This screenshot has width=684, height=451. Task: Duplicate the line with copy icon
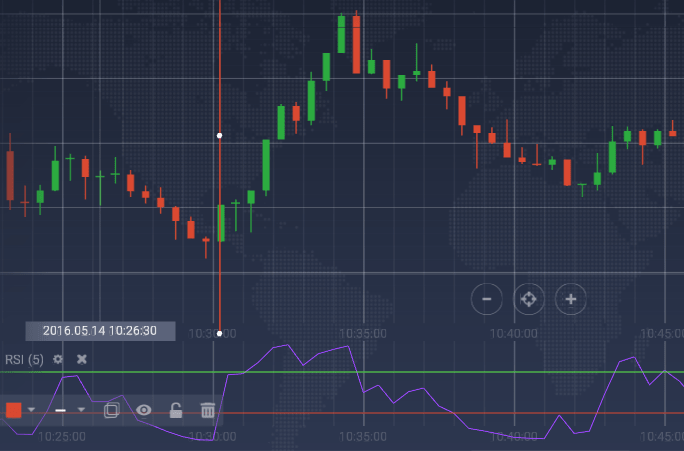112,410
